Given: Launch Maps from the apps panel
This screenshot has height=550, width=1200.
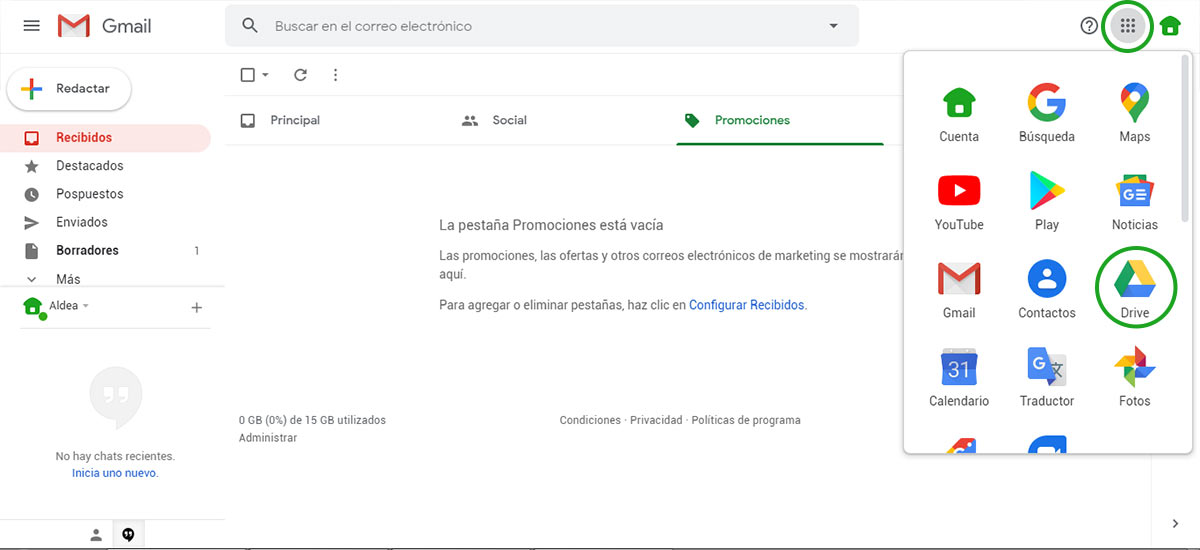Looking at the screenshot, I should click(1135, 114).
